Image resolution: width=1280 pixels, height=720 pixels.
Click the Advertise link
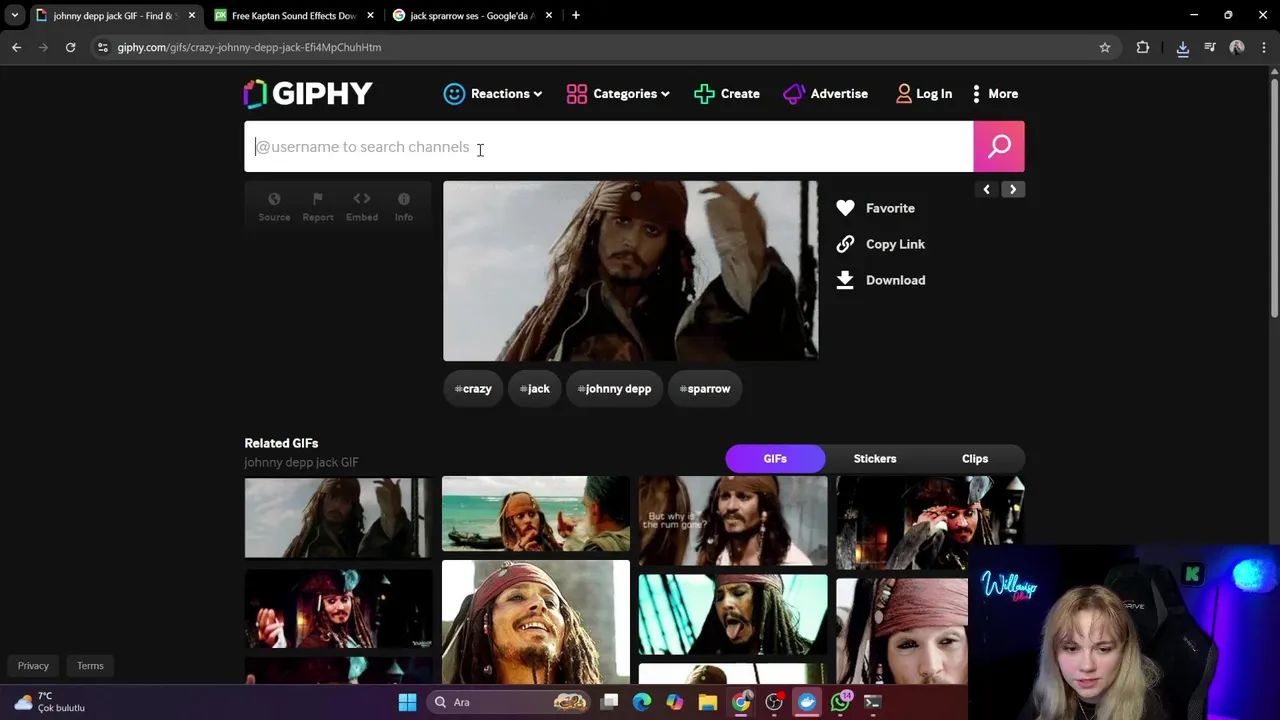point(826,94)
